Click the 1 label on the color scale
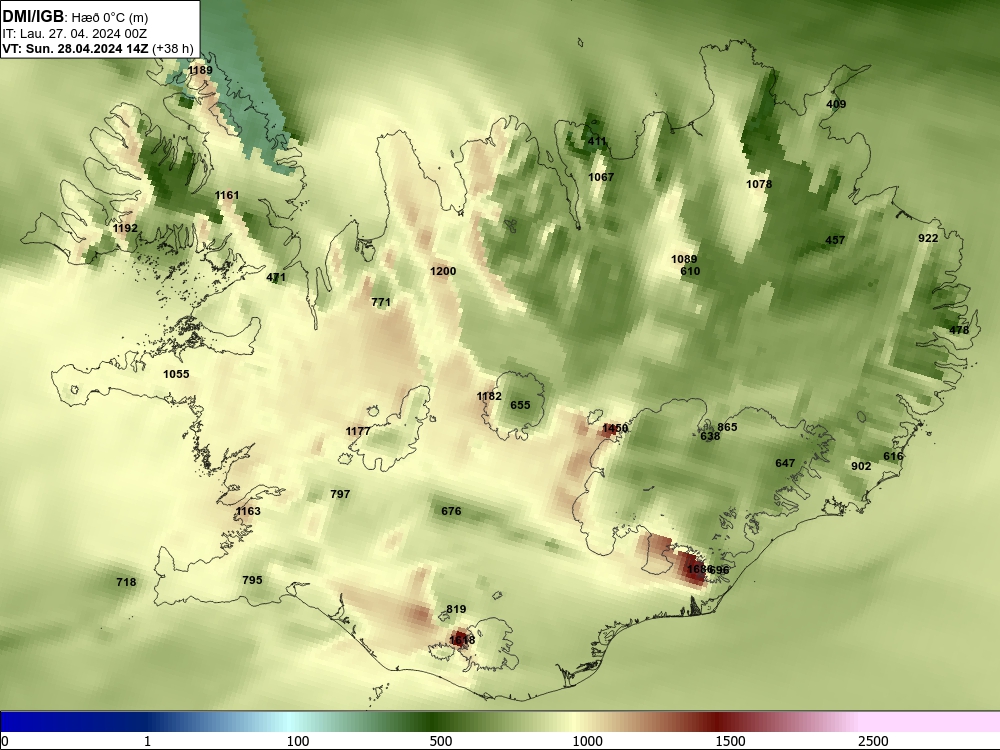The width and height of the screenshot is (1000, 750). point(147,741)
